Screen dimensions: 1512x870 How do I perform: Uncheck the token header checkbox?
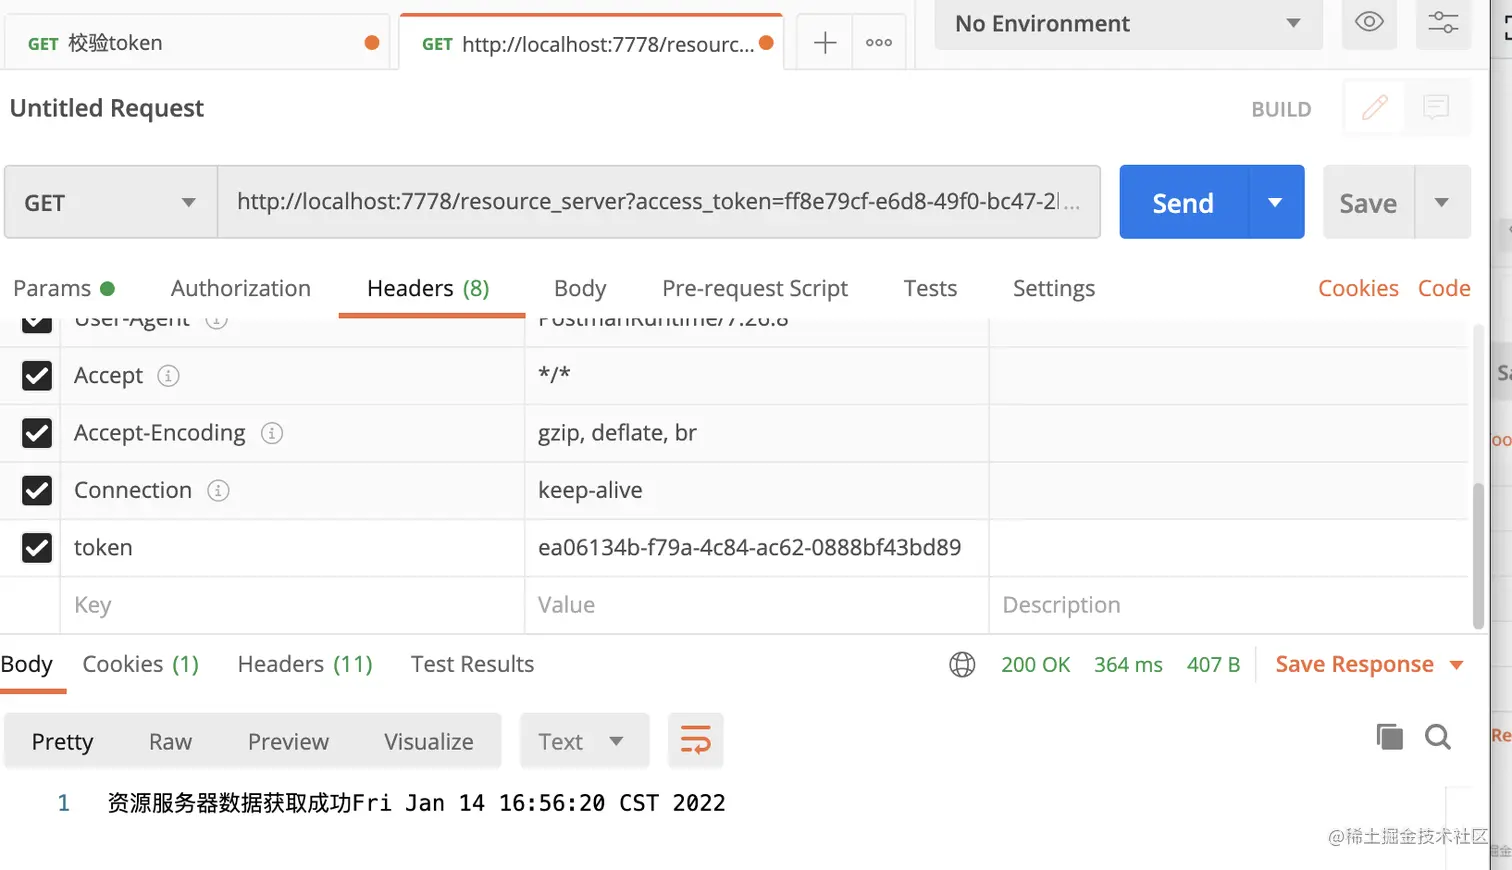[37, 548]
